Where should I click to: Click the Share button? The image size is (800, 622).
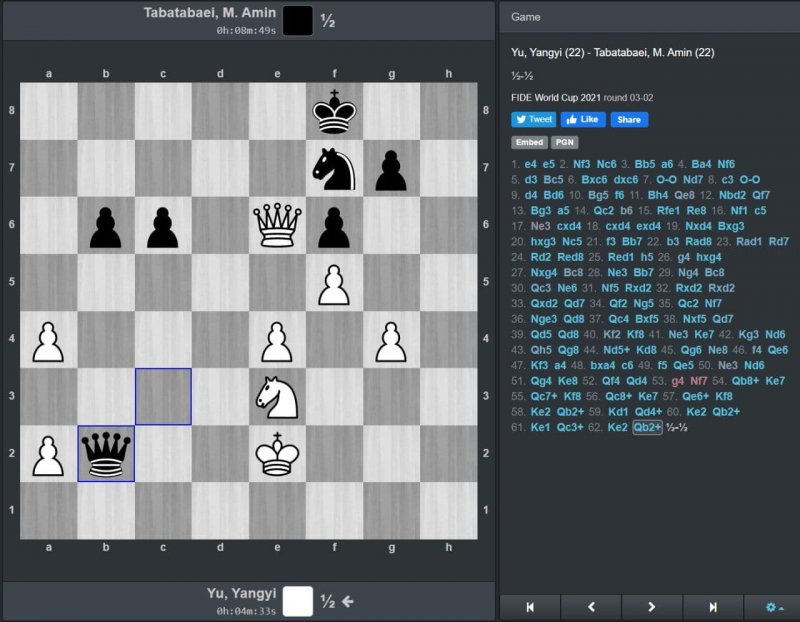(x=628, y=119)
